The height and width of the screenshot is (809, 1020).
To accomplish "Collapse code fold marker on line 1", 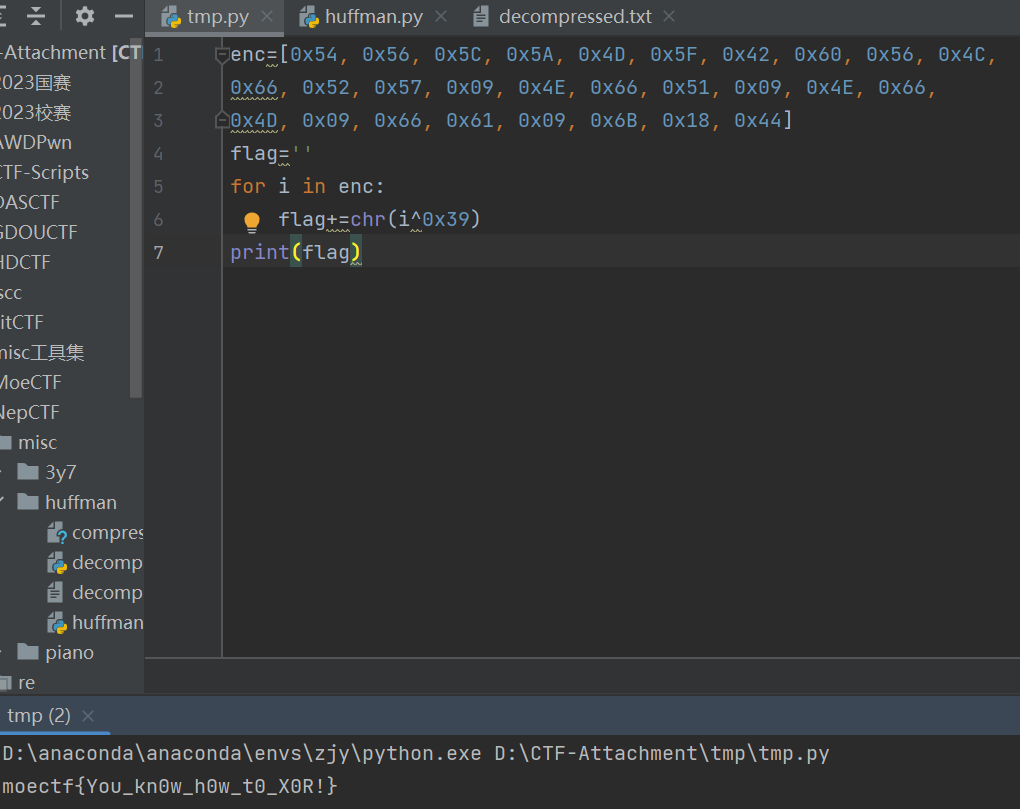I will tap(222, 55).
